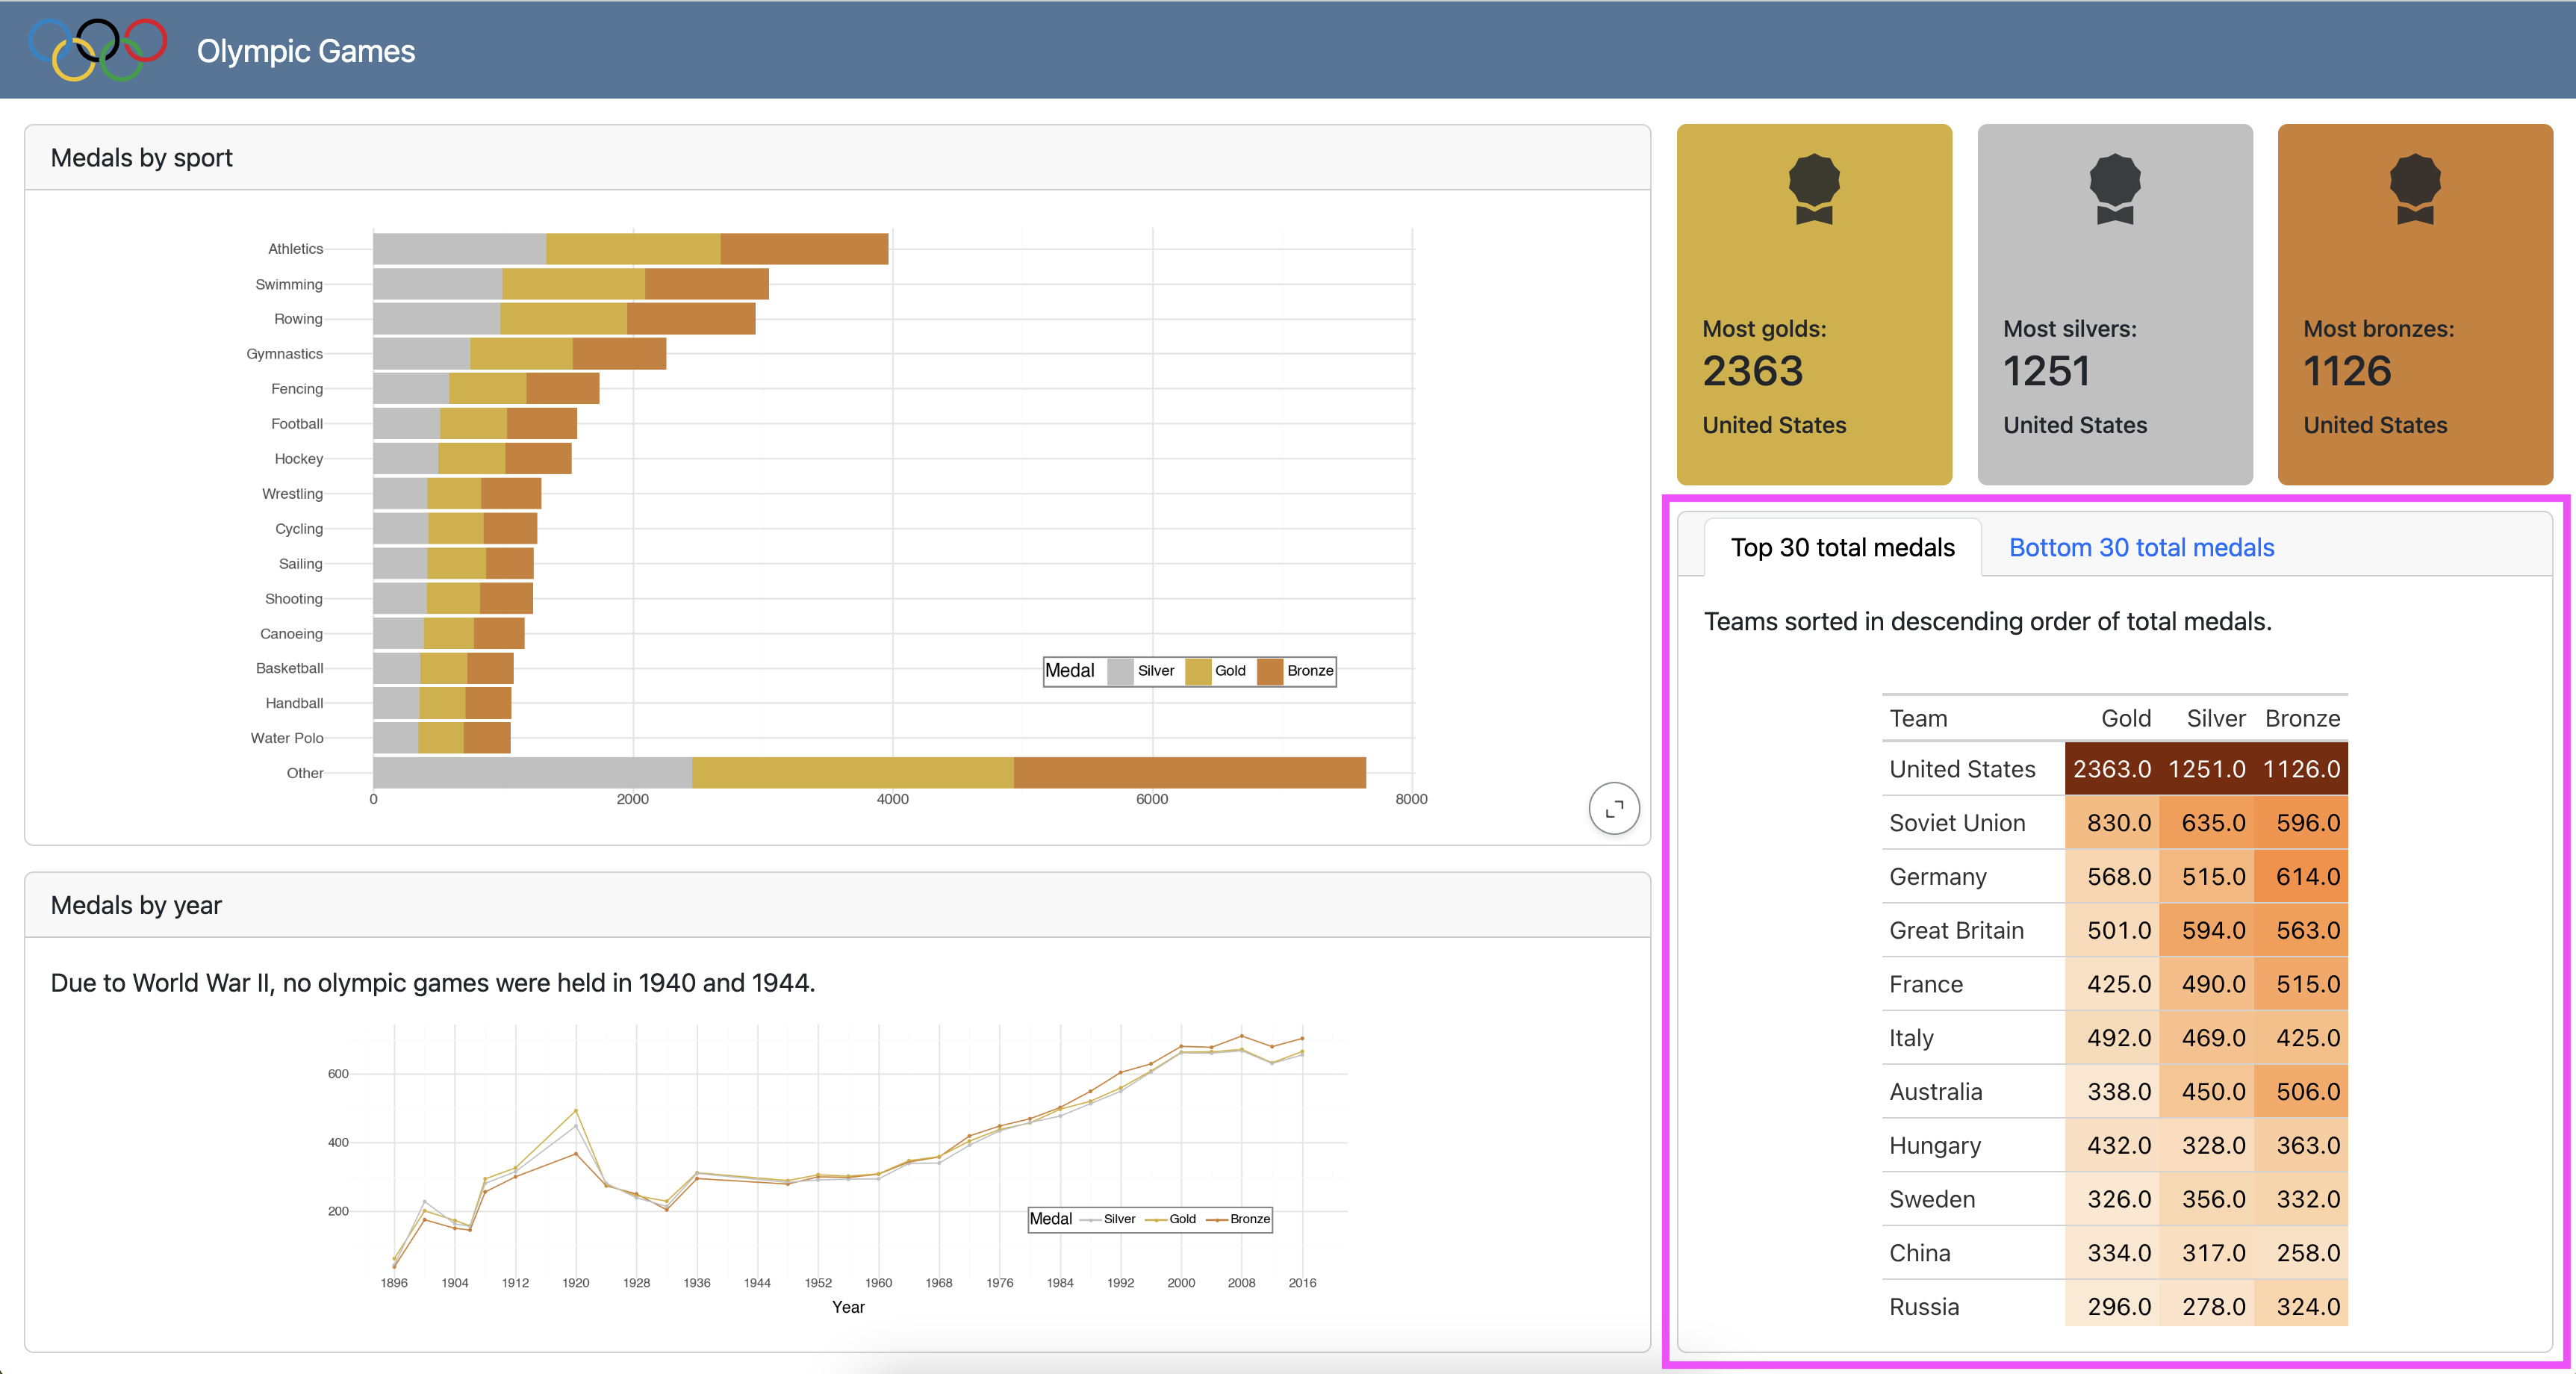Click the Silver swatch in the sport legend

(x=1121, y=671)
